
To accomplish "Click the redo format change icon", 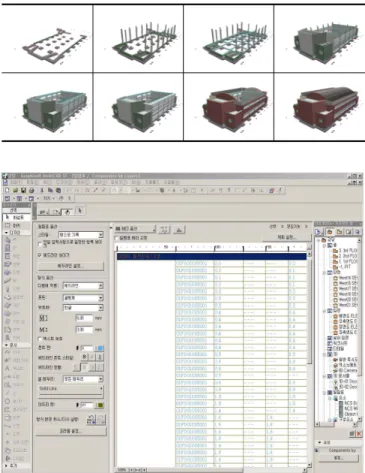I will [x=101, y=419].
